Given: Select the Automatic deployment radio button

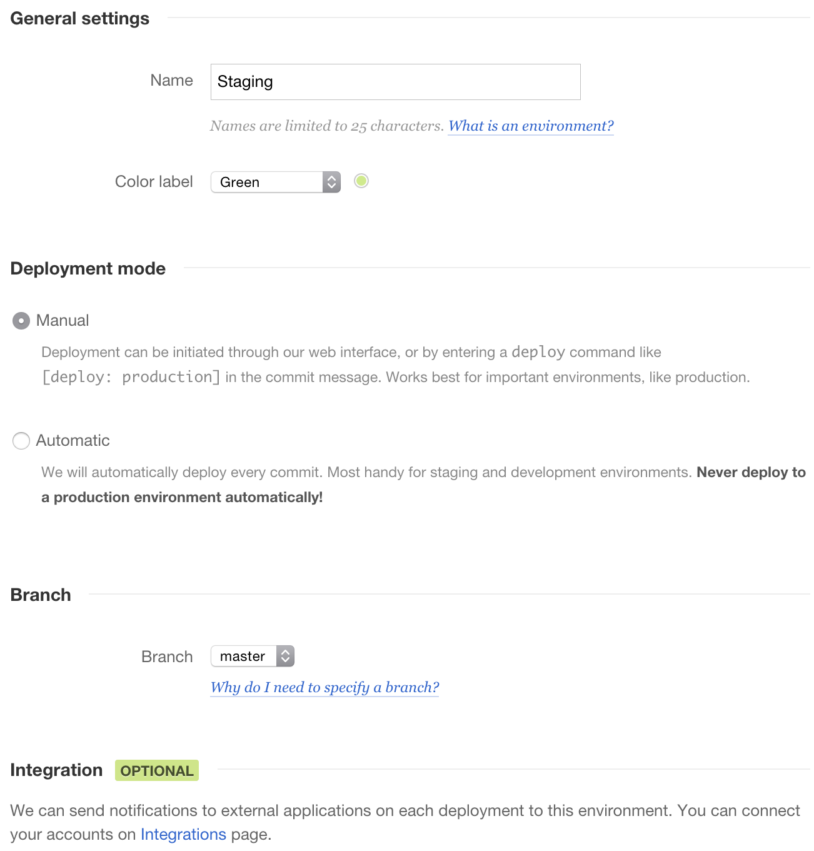Looking at the screenshot, I should point(21,441).
